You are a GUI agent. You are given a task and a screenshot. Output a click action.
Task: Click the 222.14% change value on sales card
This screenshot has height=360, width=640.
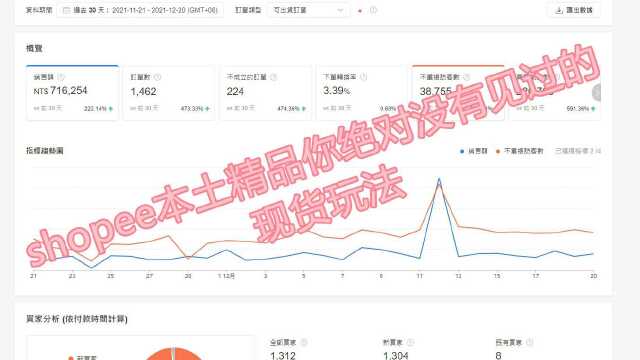pos(95,109)
